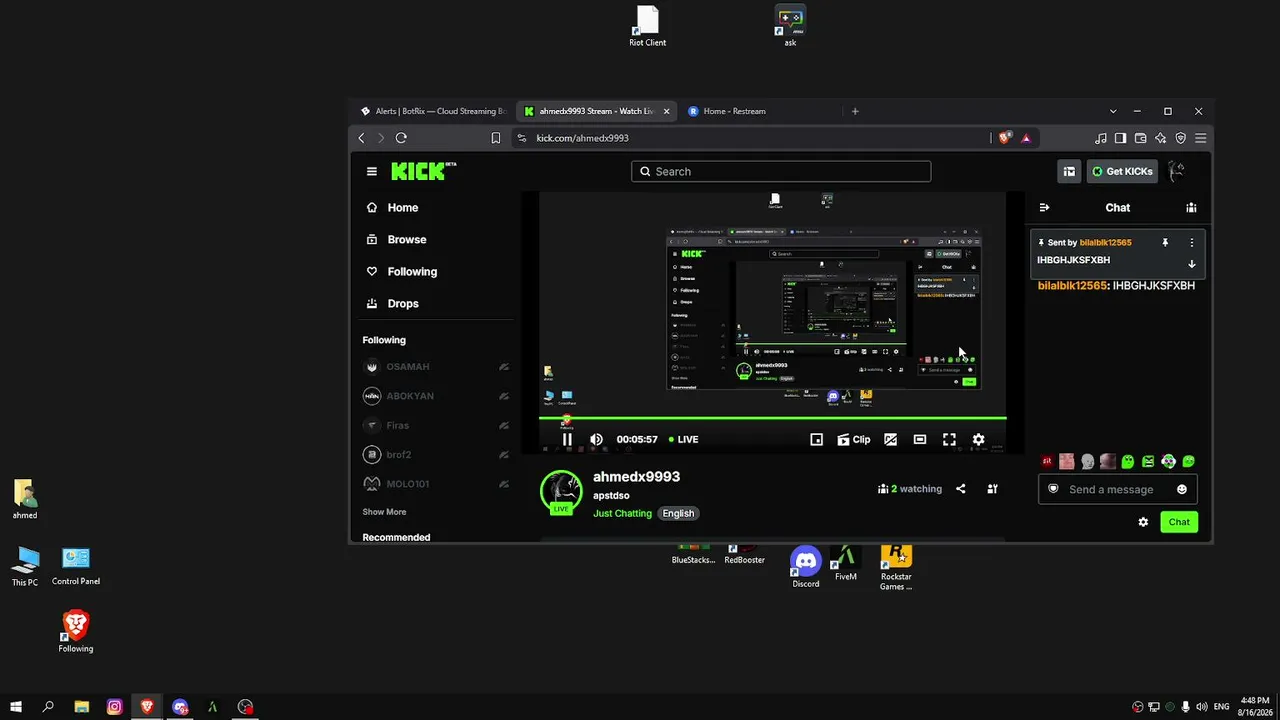Open the browser music playlist icon
Image resolution: width=1280 pixels, height=720 pixels.
coord(1101,138)
